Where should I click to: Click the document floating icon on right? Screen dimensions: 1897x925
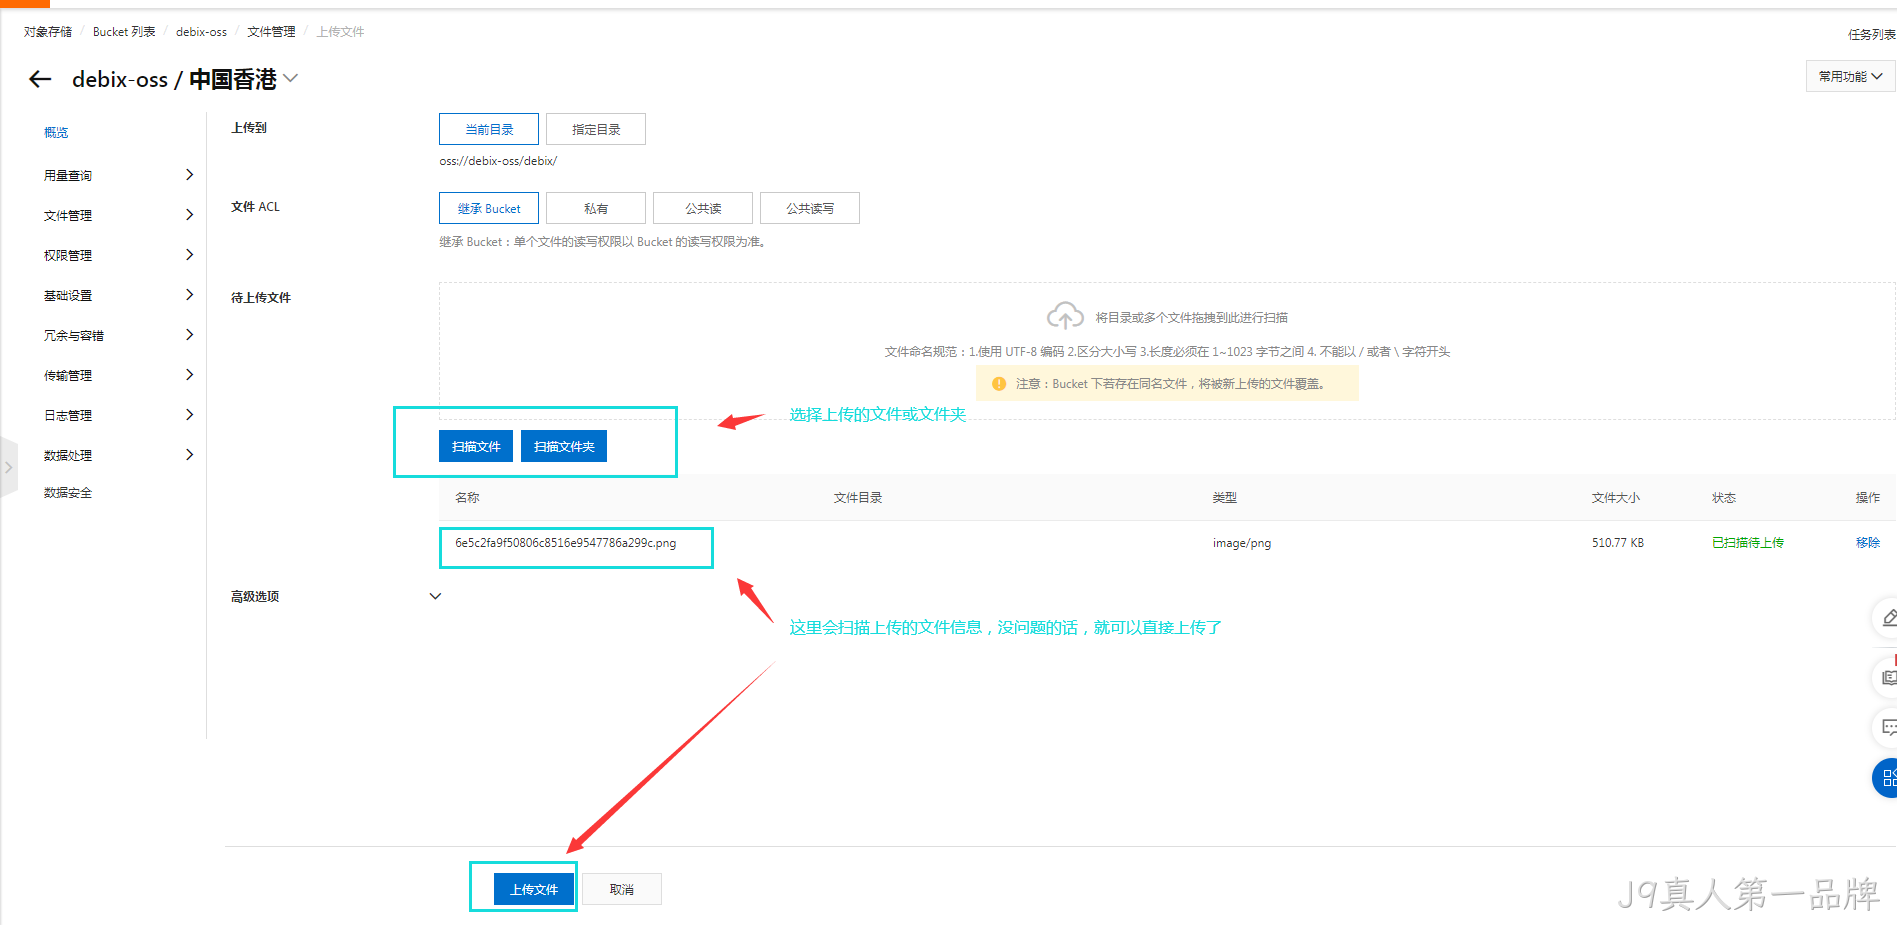coord(1886,677)
